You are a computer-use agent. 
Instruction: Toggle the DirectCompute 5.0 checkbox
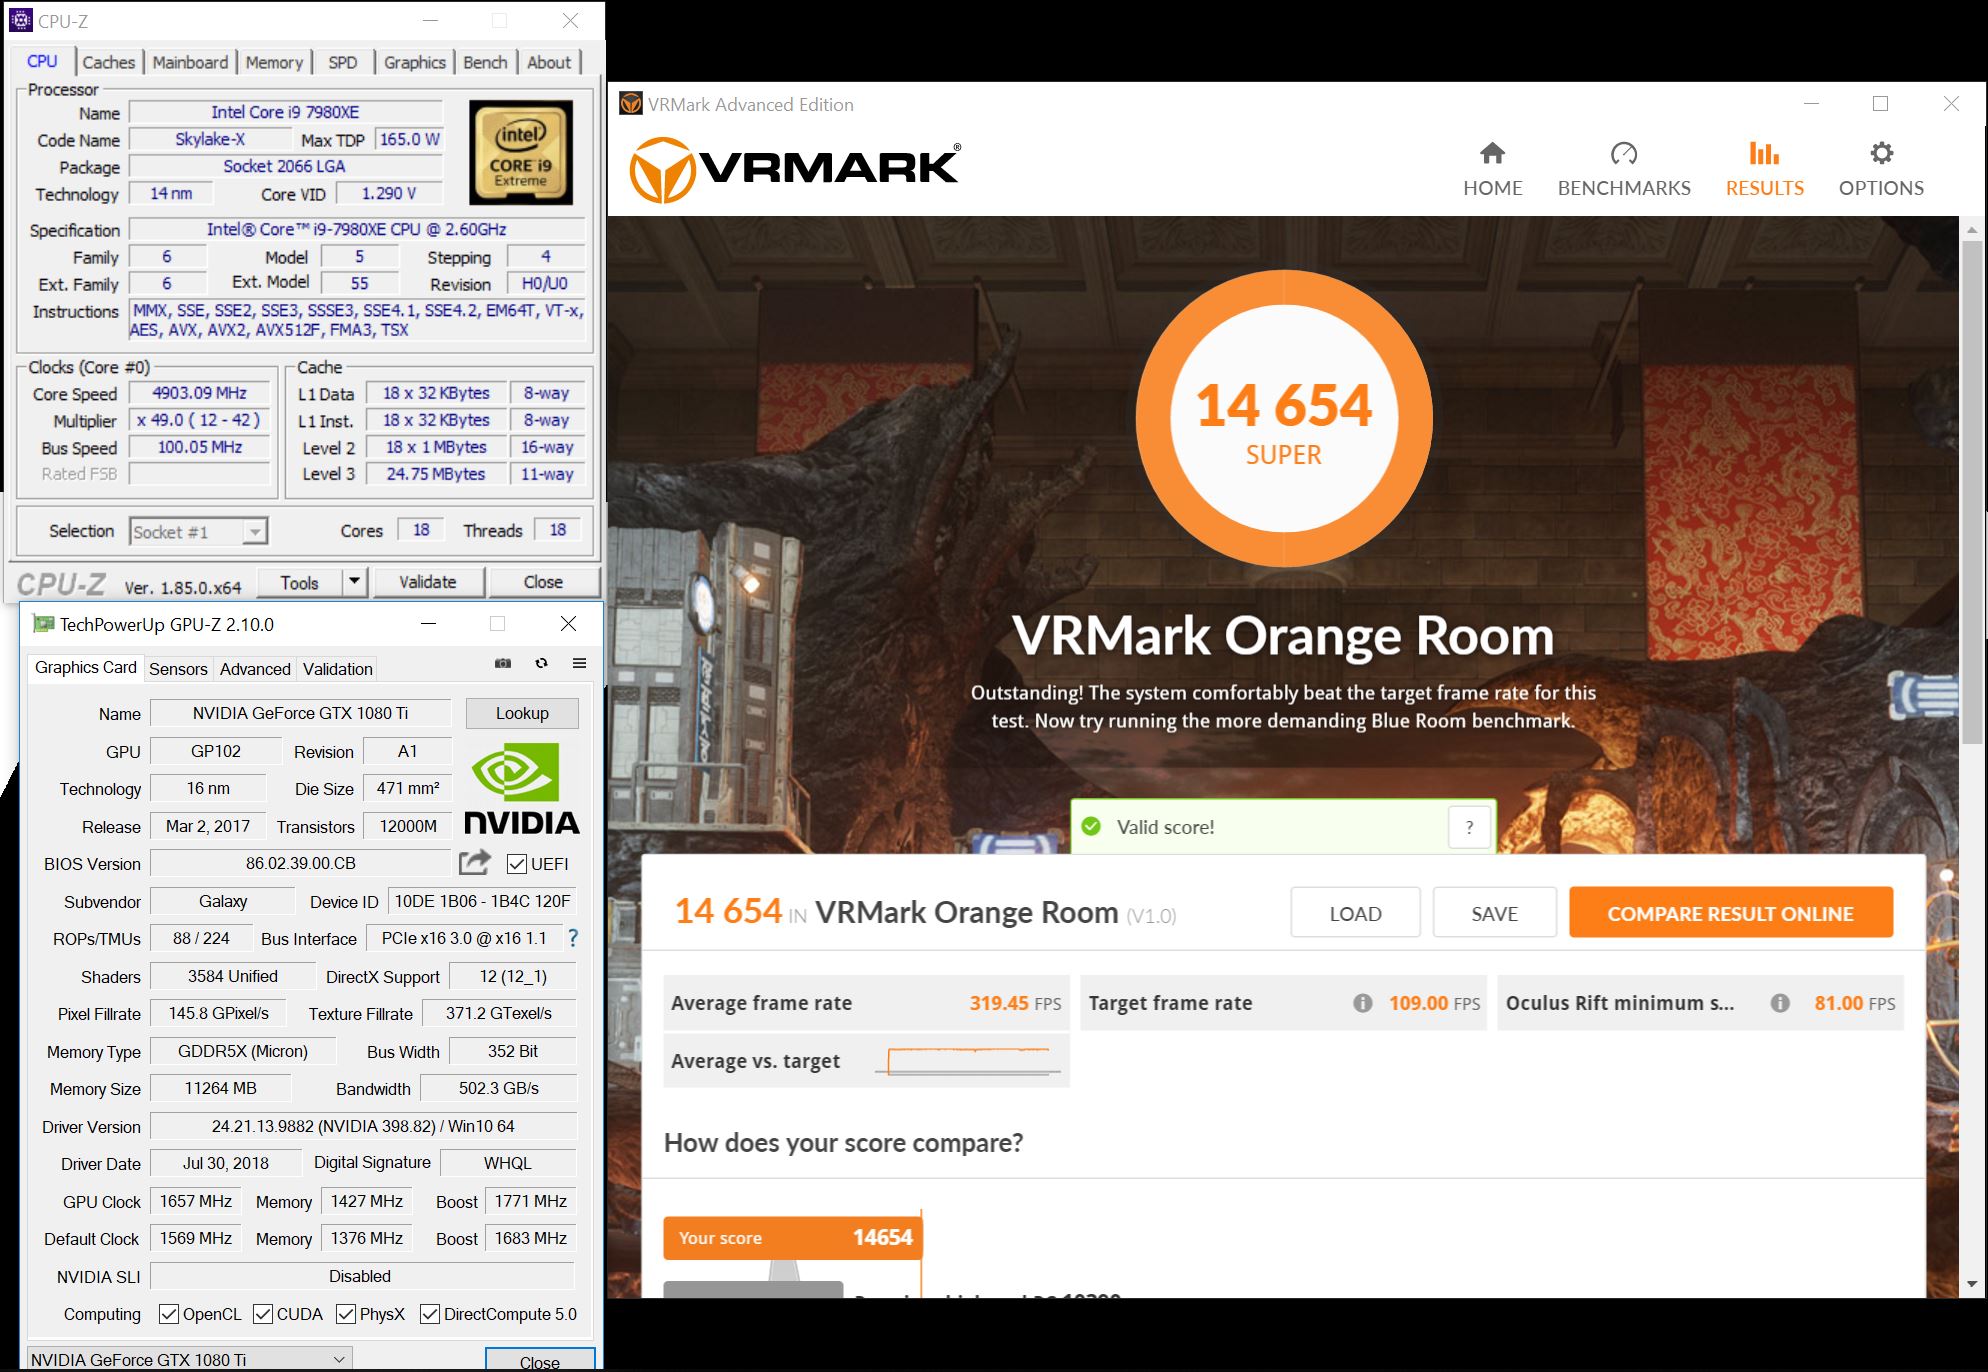click(430, 1314)
